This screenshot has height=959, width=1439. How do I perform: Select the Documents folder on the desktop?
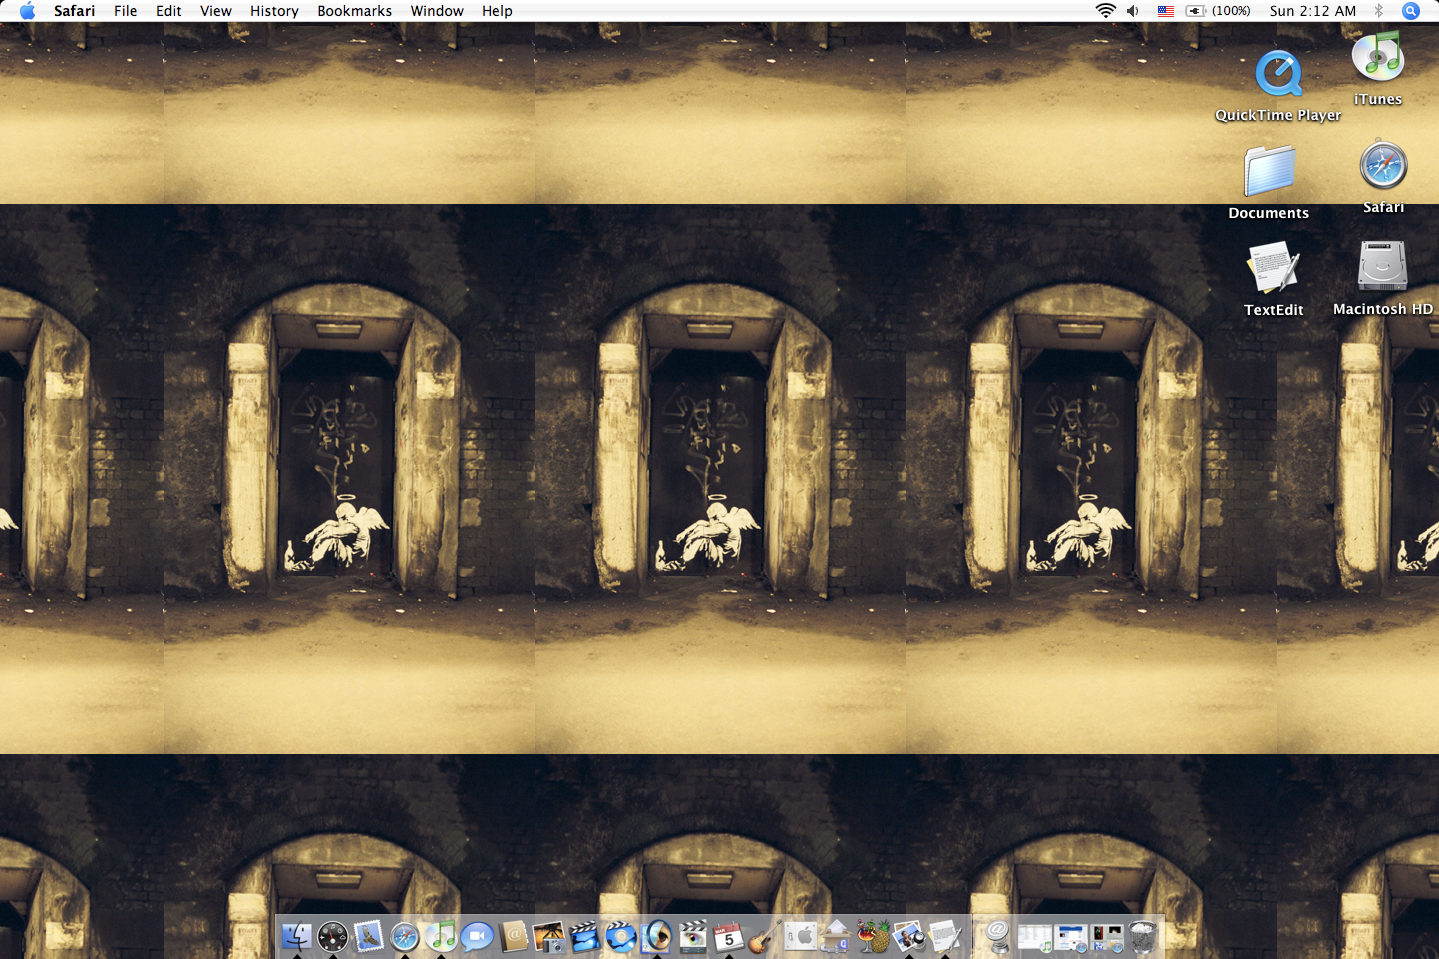pyautogui.click(x=1269, y=182)
